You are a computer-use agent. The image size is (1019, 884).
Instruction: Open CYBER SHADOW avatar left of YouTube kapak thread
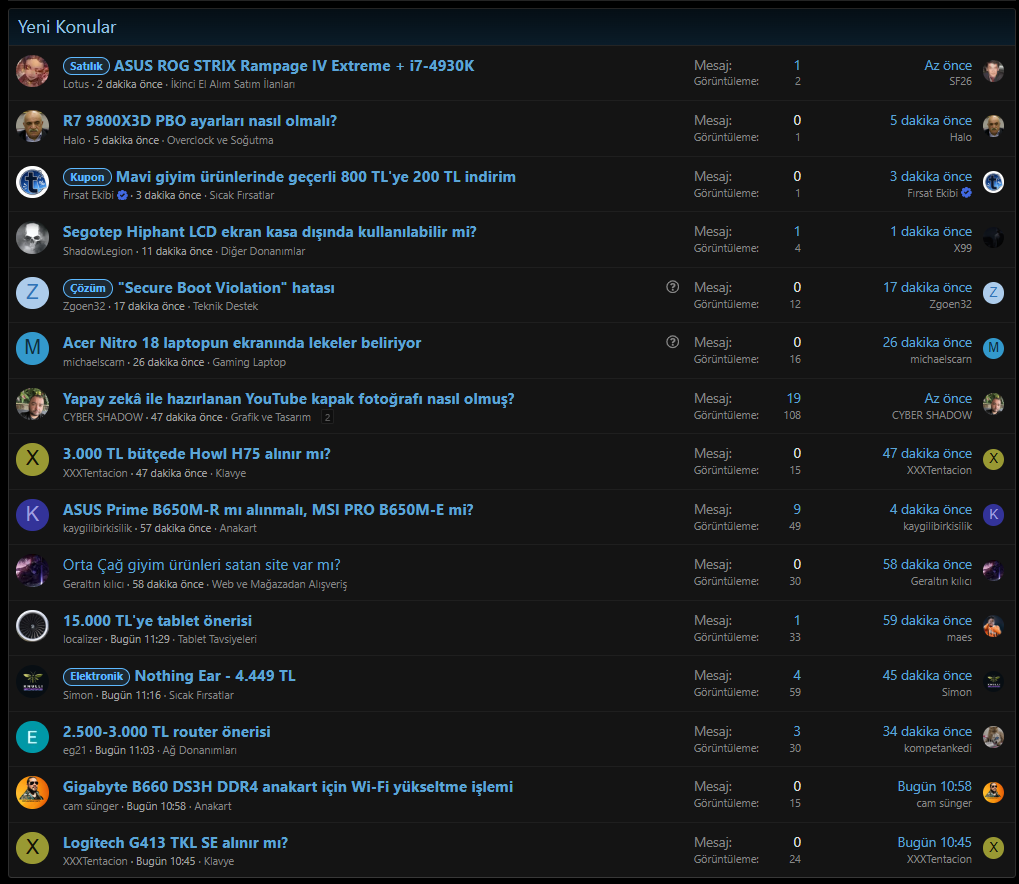click(32, 405)
